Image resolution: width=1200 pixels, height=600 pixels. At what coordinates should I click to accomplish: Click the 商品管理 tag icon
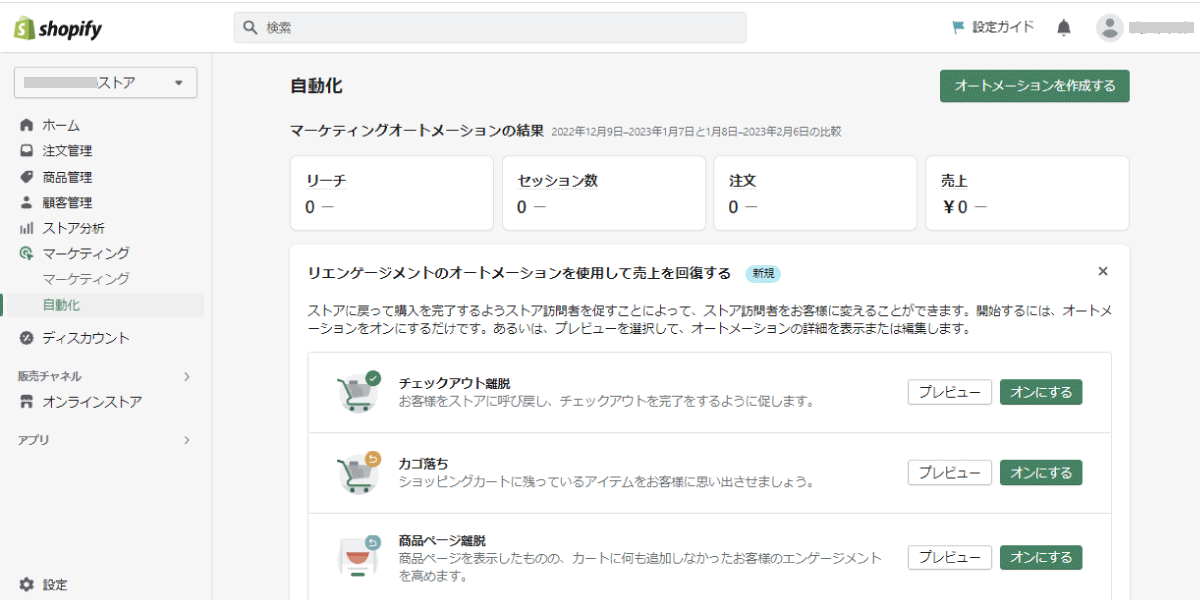27,177
